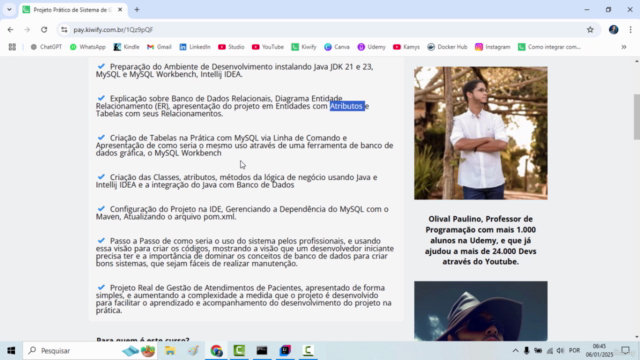Image resolution: width=640 pixels, height=360 pixels.
Task: Click the image of man wearing hat
Action: (x=481, y=311)
